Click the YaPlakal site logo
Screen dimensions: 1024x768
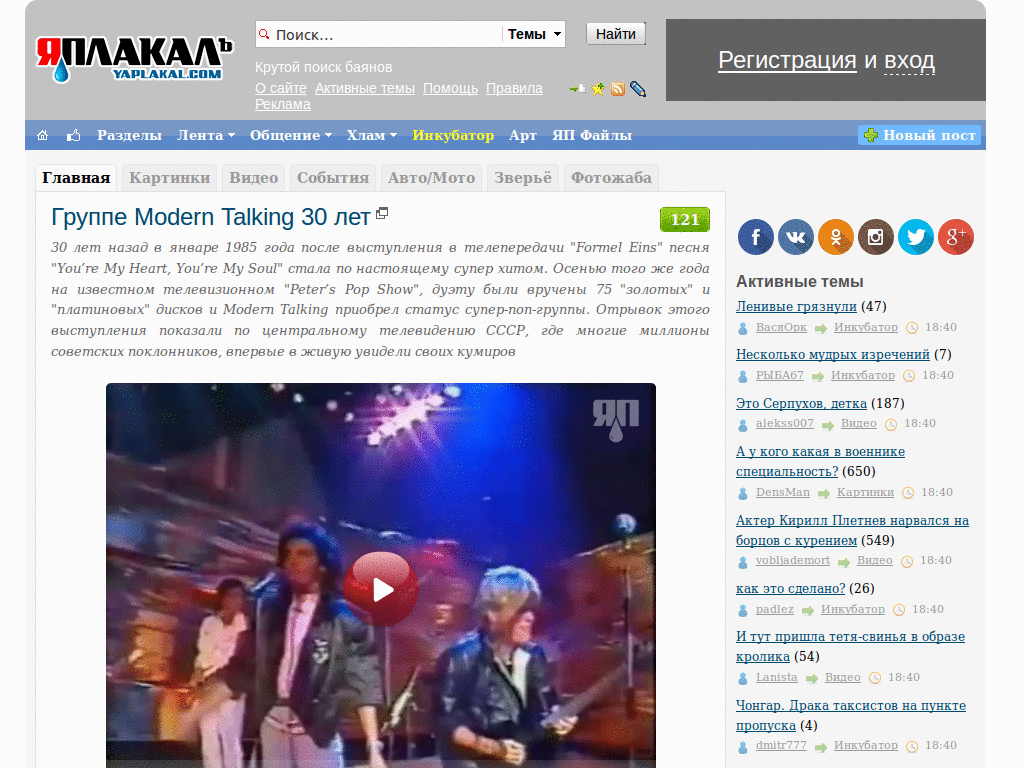(134, 59)
